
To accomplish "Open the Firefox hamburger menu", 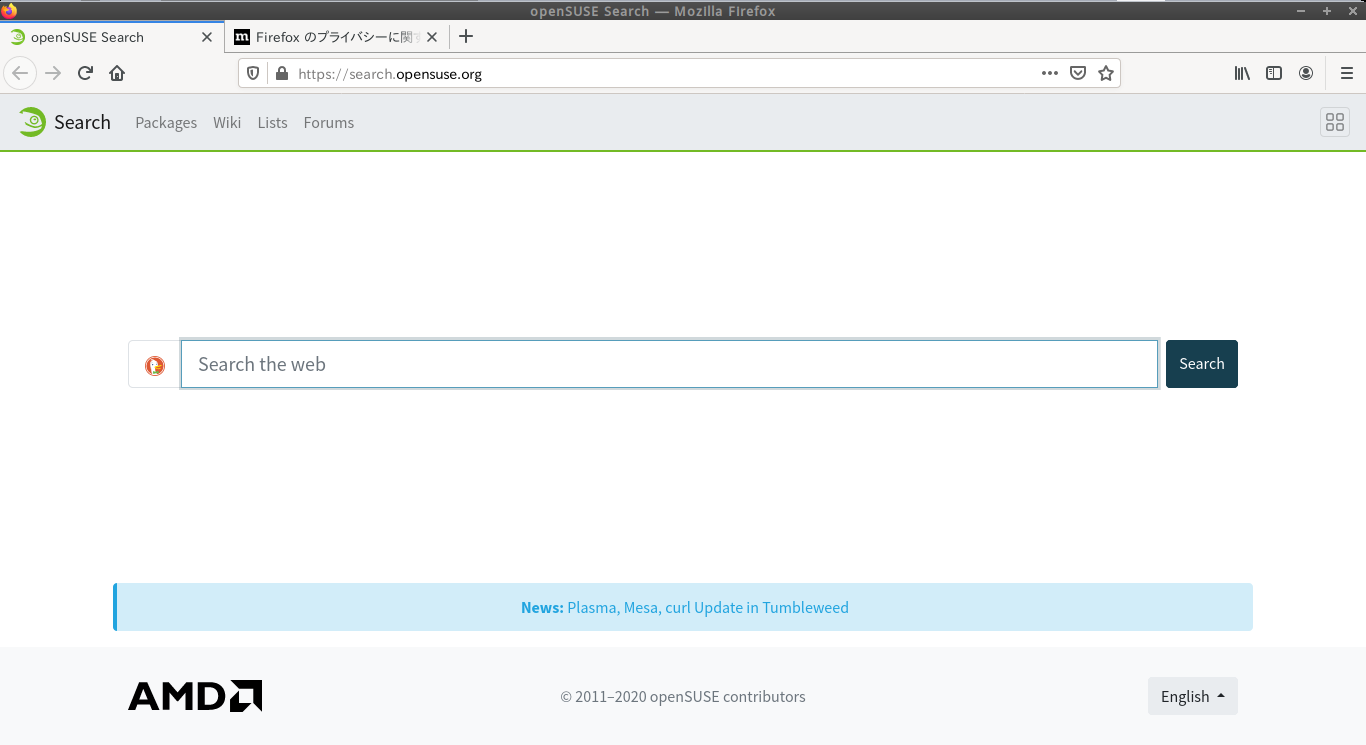I will pyautogui.click(x=1346, y=73).
